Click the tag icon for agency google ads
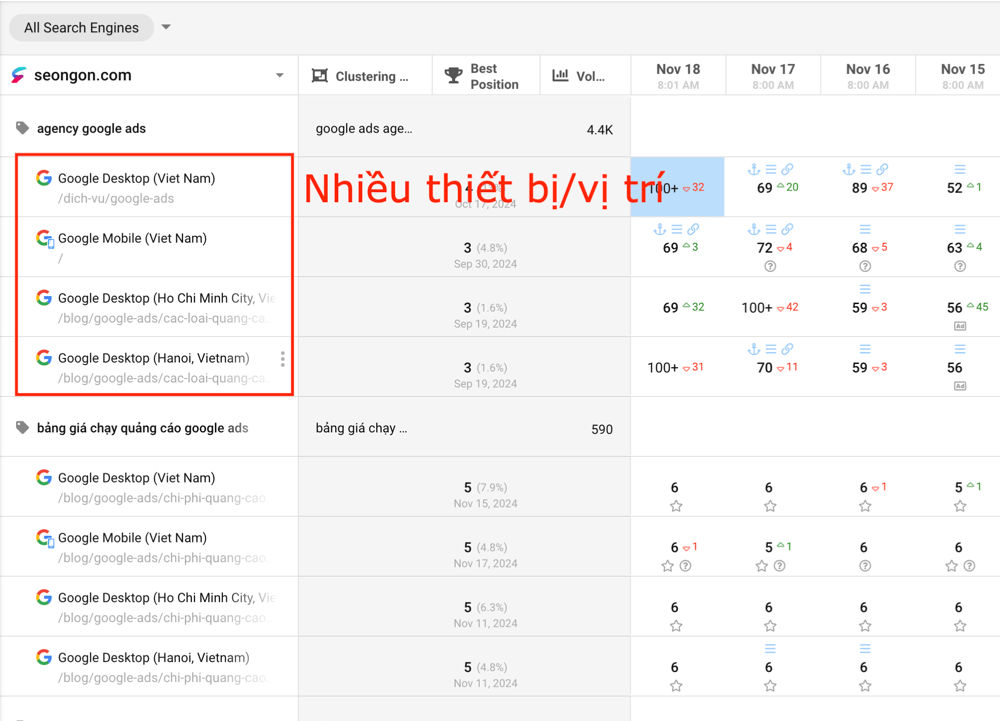The width and height of the screenshot is (1001, 721). 22,128
